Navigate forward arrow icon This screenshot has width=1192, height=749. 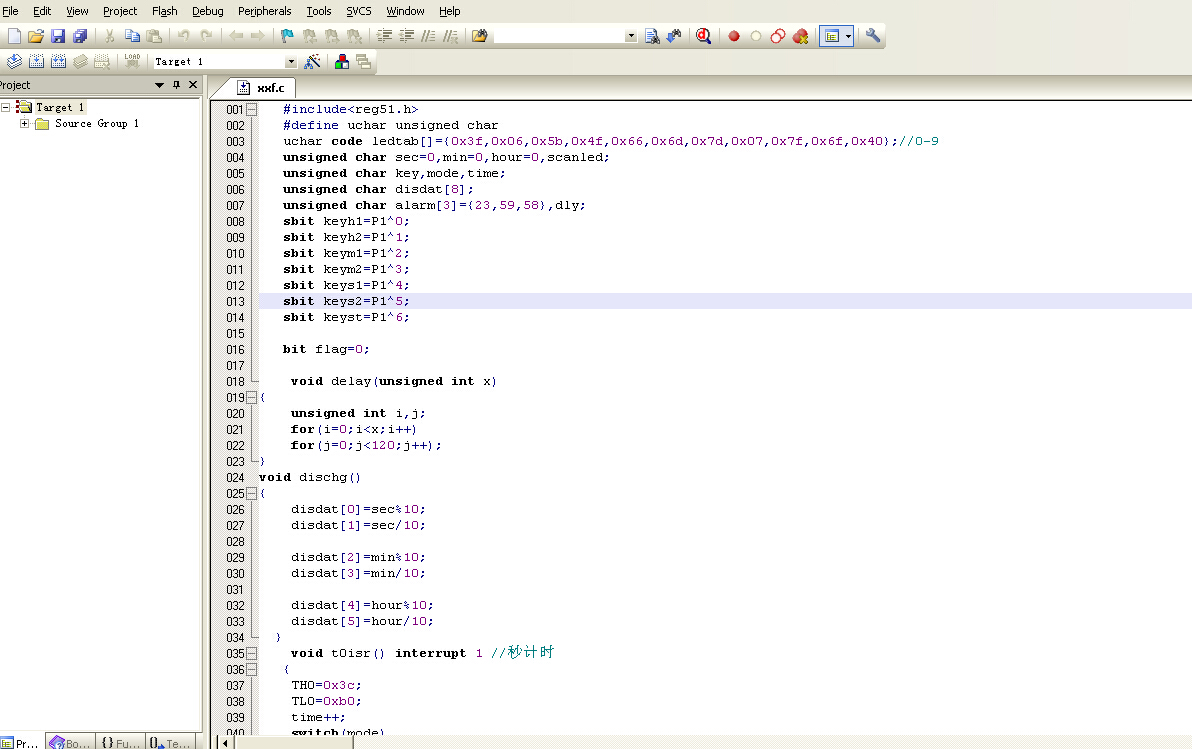pos(258,36)
